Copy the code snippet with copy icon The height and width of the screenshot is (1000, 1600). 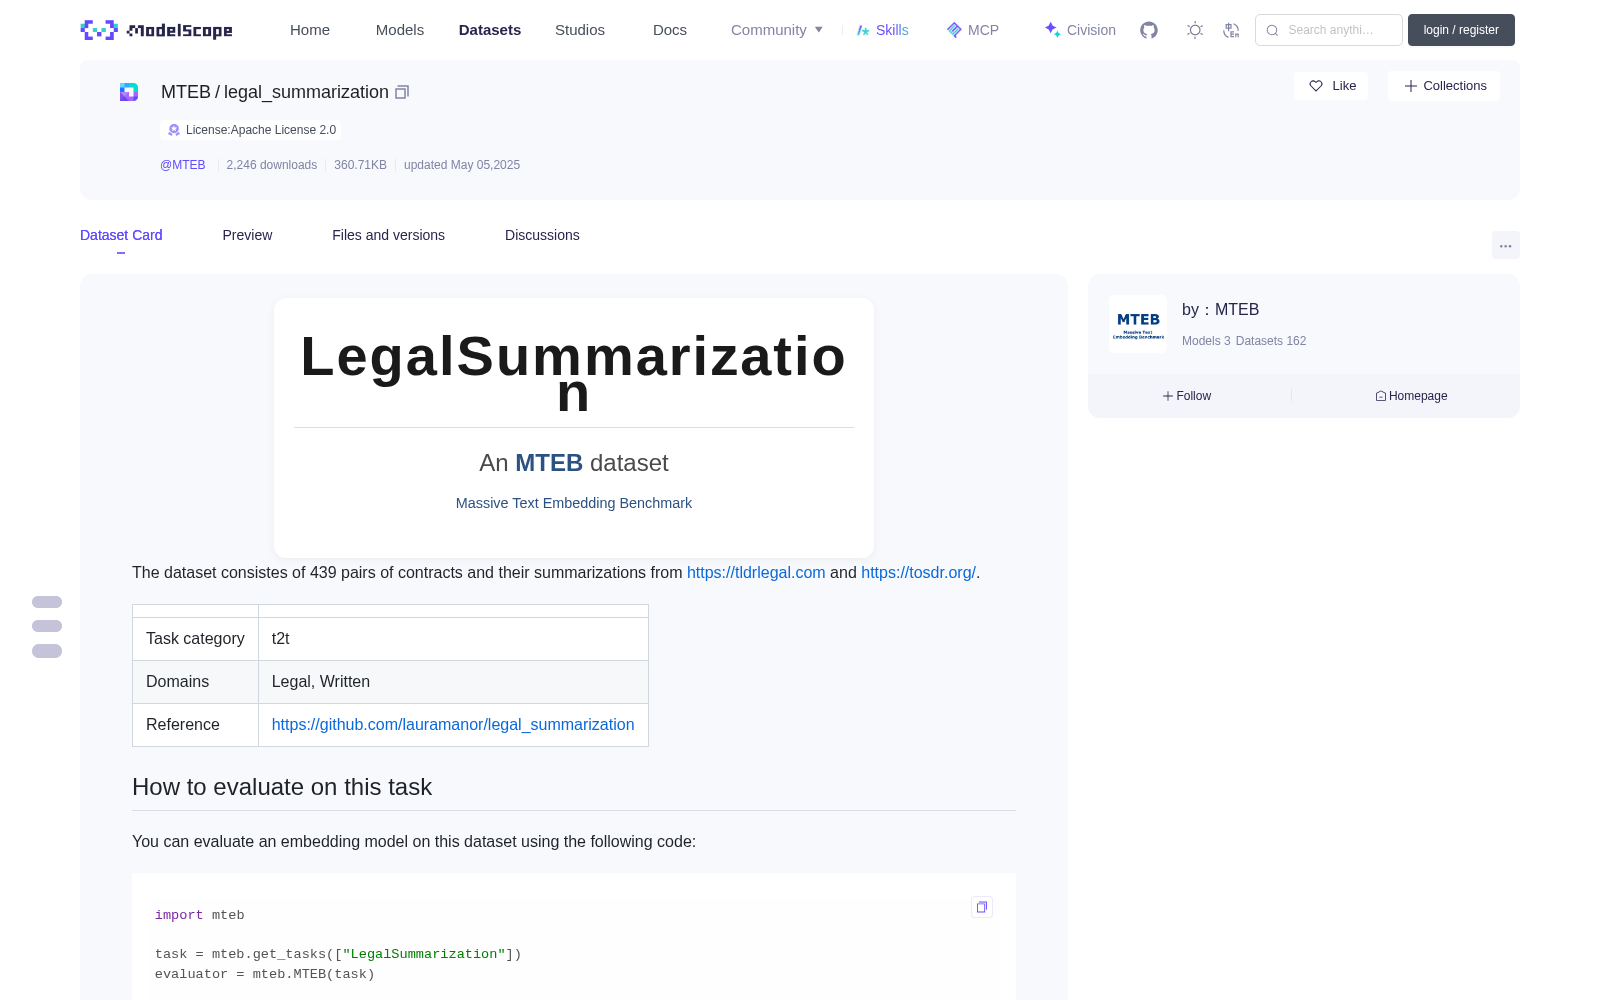pos(982,907)
